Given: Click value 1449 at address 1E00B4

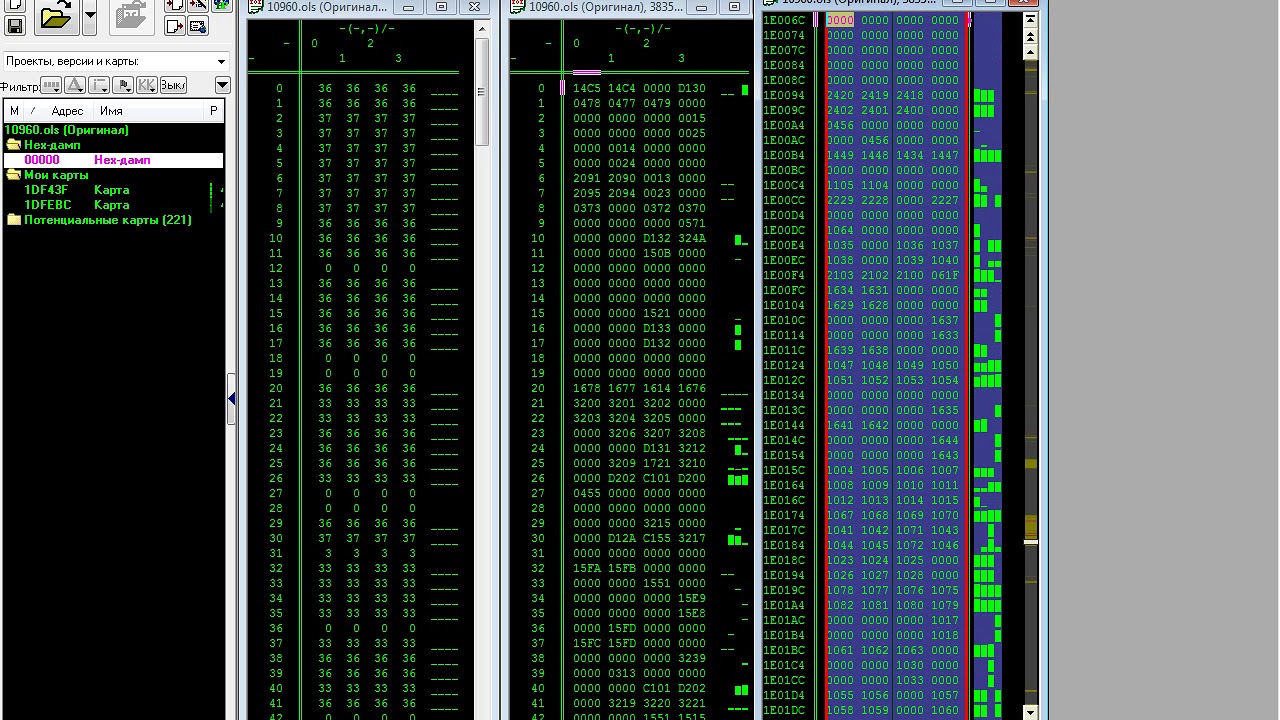Looking at the screenshot, I should point(841,155).
